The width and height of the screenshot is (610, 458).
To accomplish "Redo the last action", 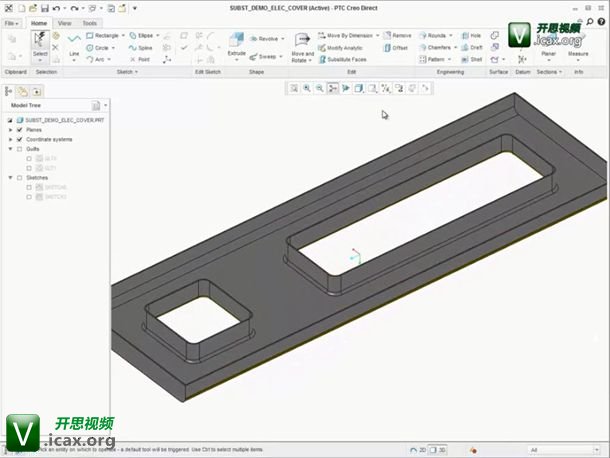I will click(x=74, y=8).
